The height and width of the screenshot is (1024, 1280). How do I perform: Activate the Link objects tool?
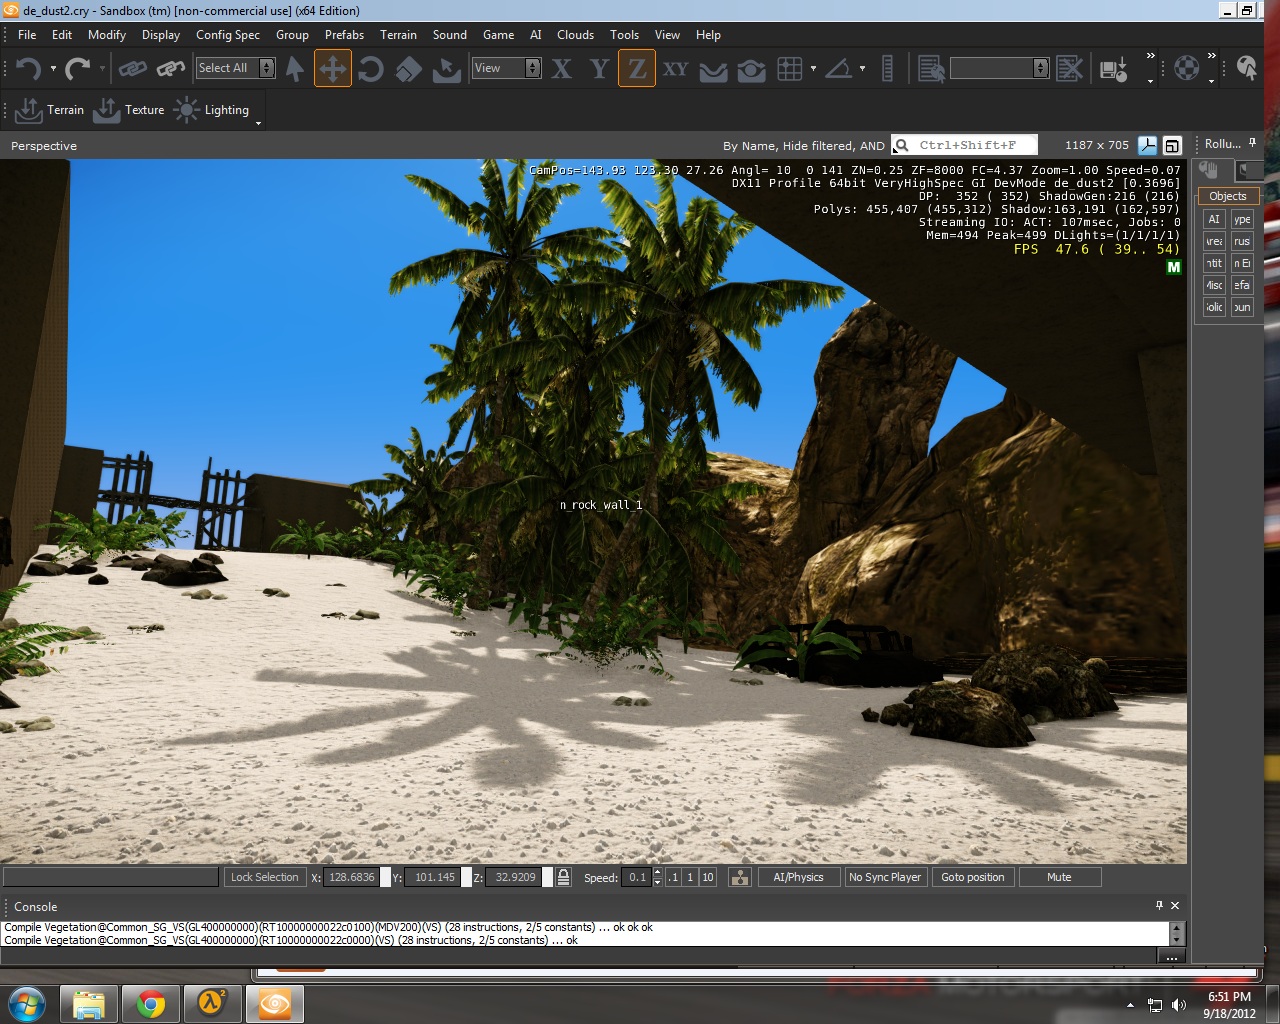pos(133,68)
